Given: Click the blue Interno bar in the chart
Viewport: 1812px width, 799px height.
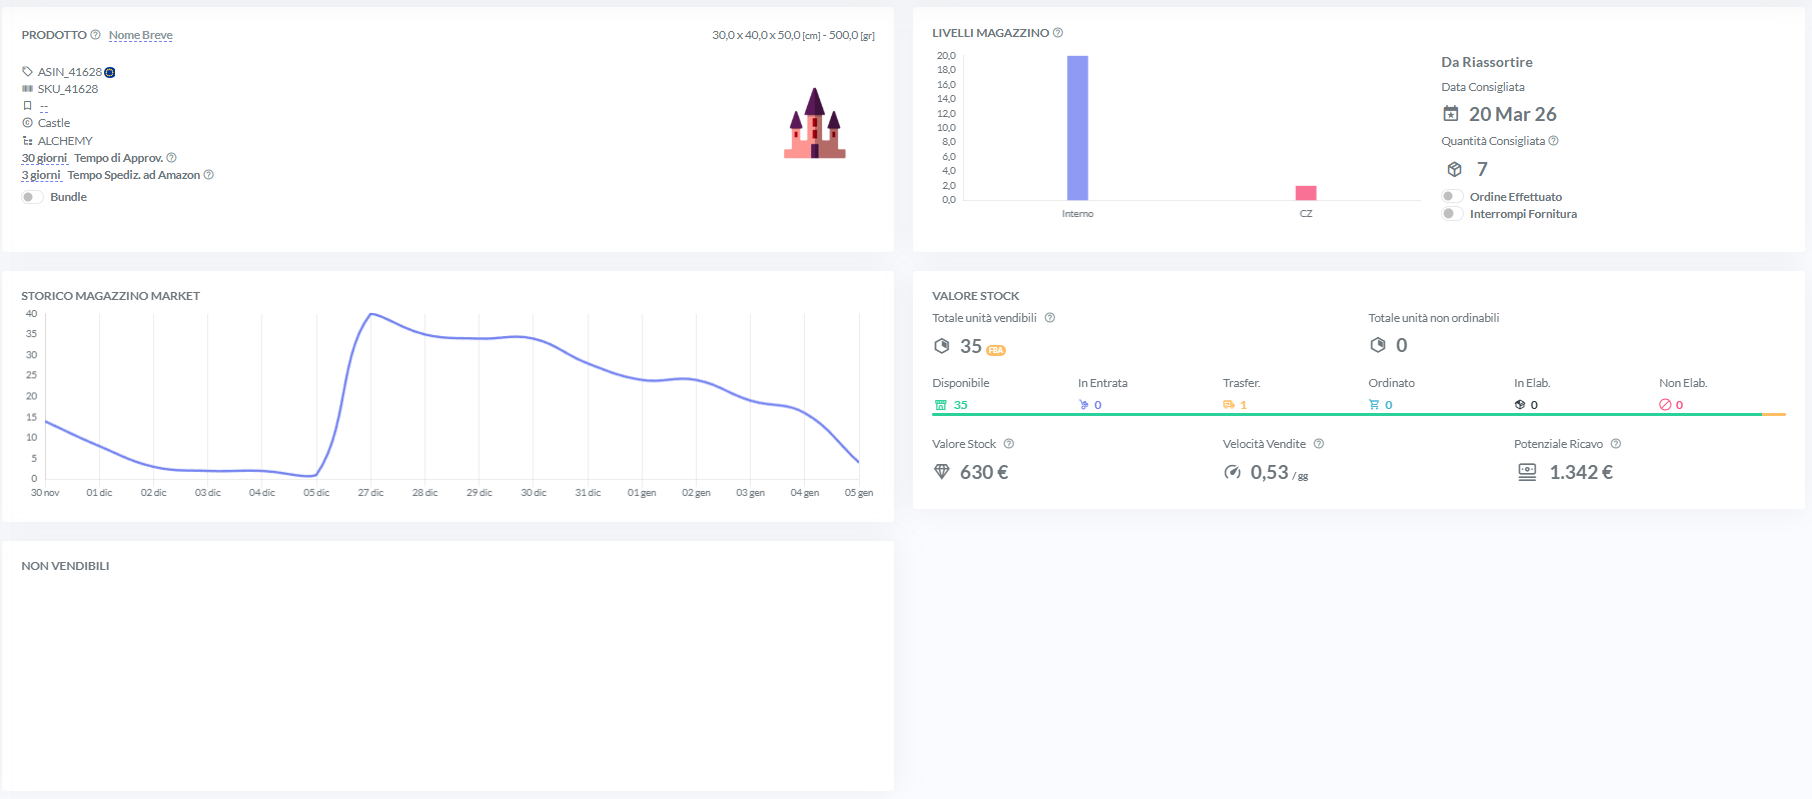Looking at the screenshot, I should click(1077, 128).
